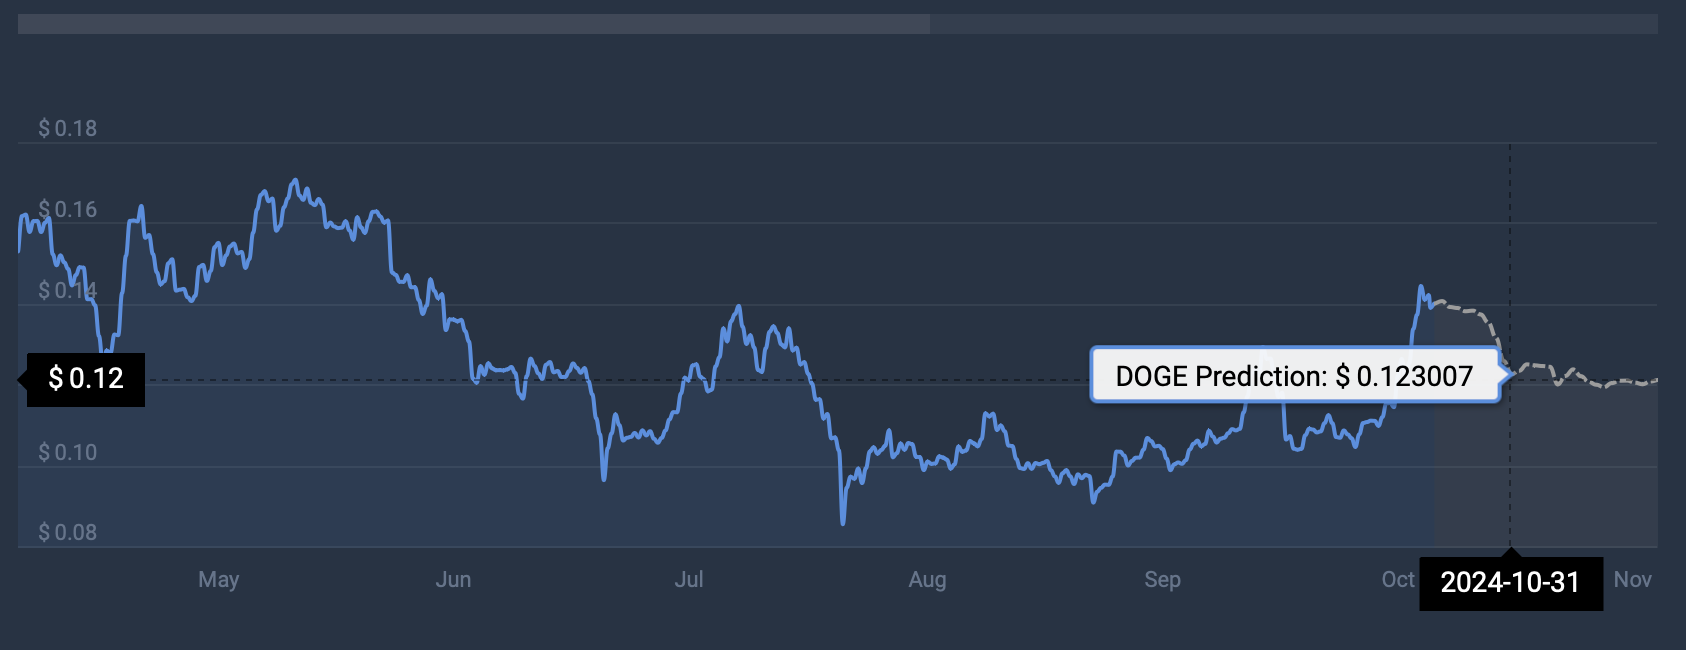This screenshot has width=1686, height=650.
Task: Click the horizontal scrollbar thumb above chart
Action: (x=474, y=24)
